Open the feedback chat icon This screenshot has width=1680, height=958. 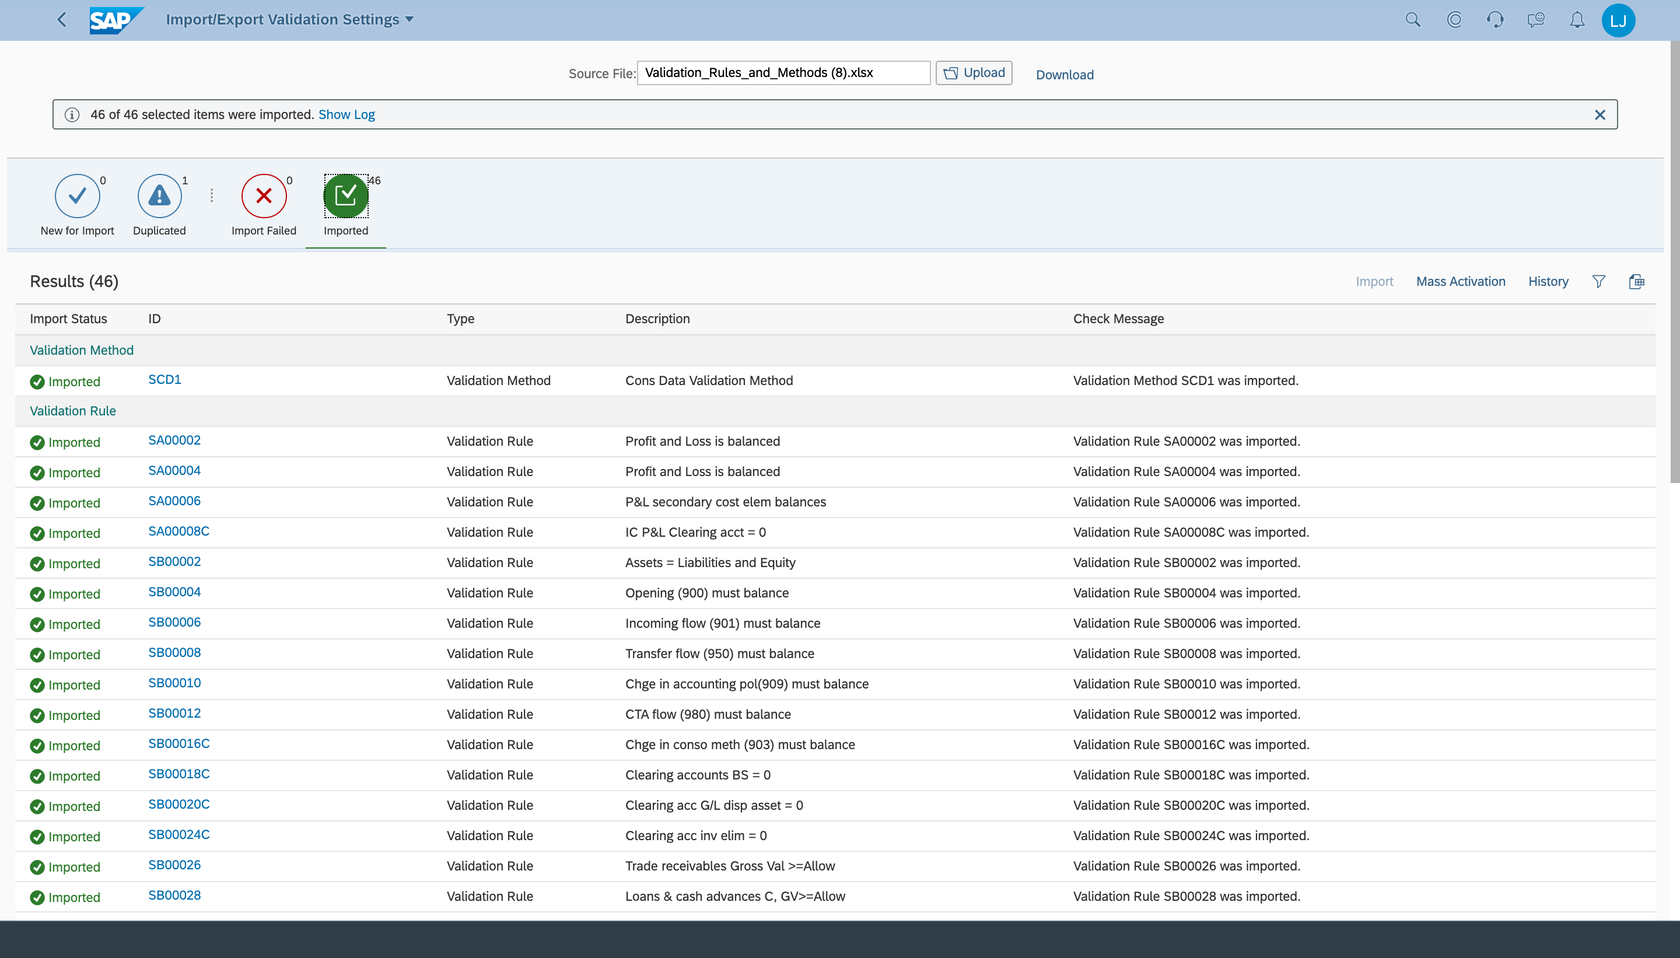tap(1536, 20)
